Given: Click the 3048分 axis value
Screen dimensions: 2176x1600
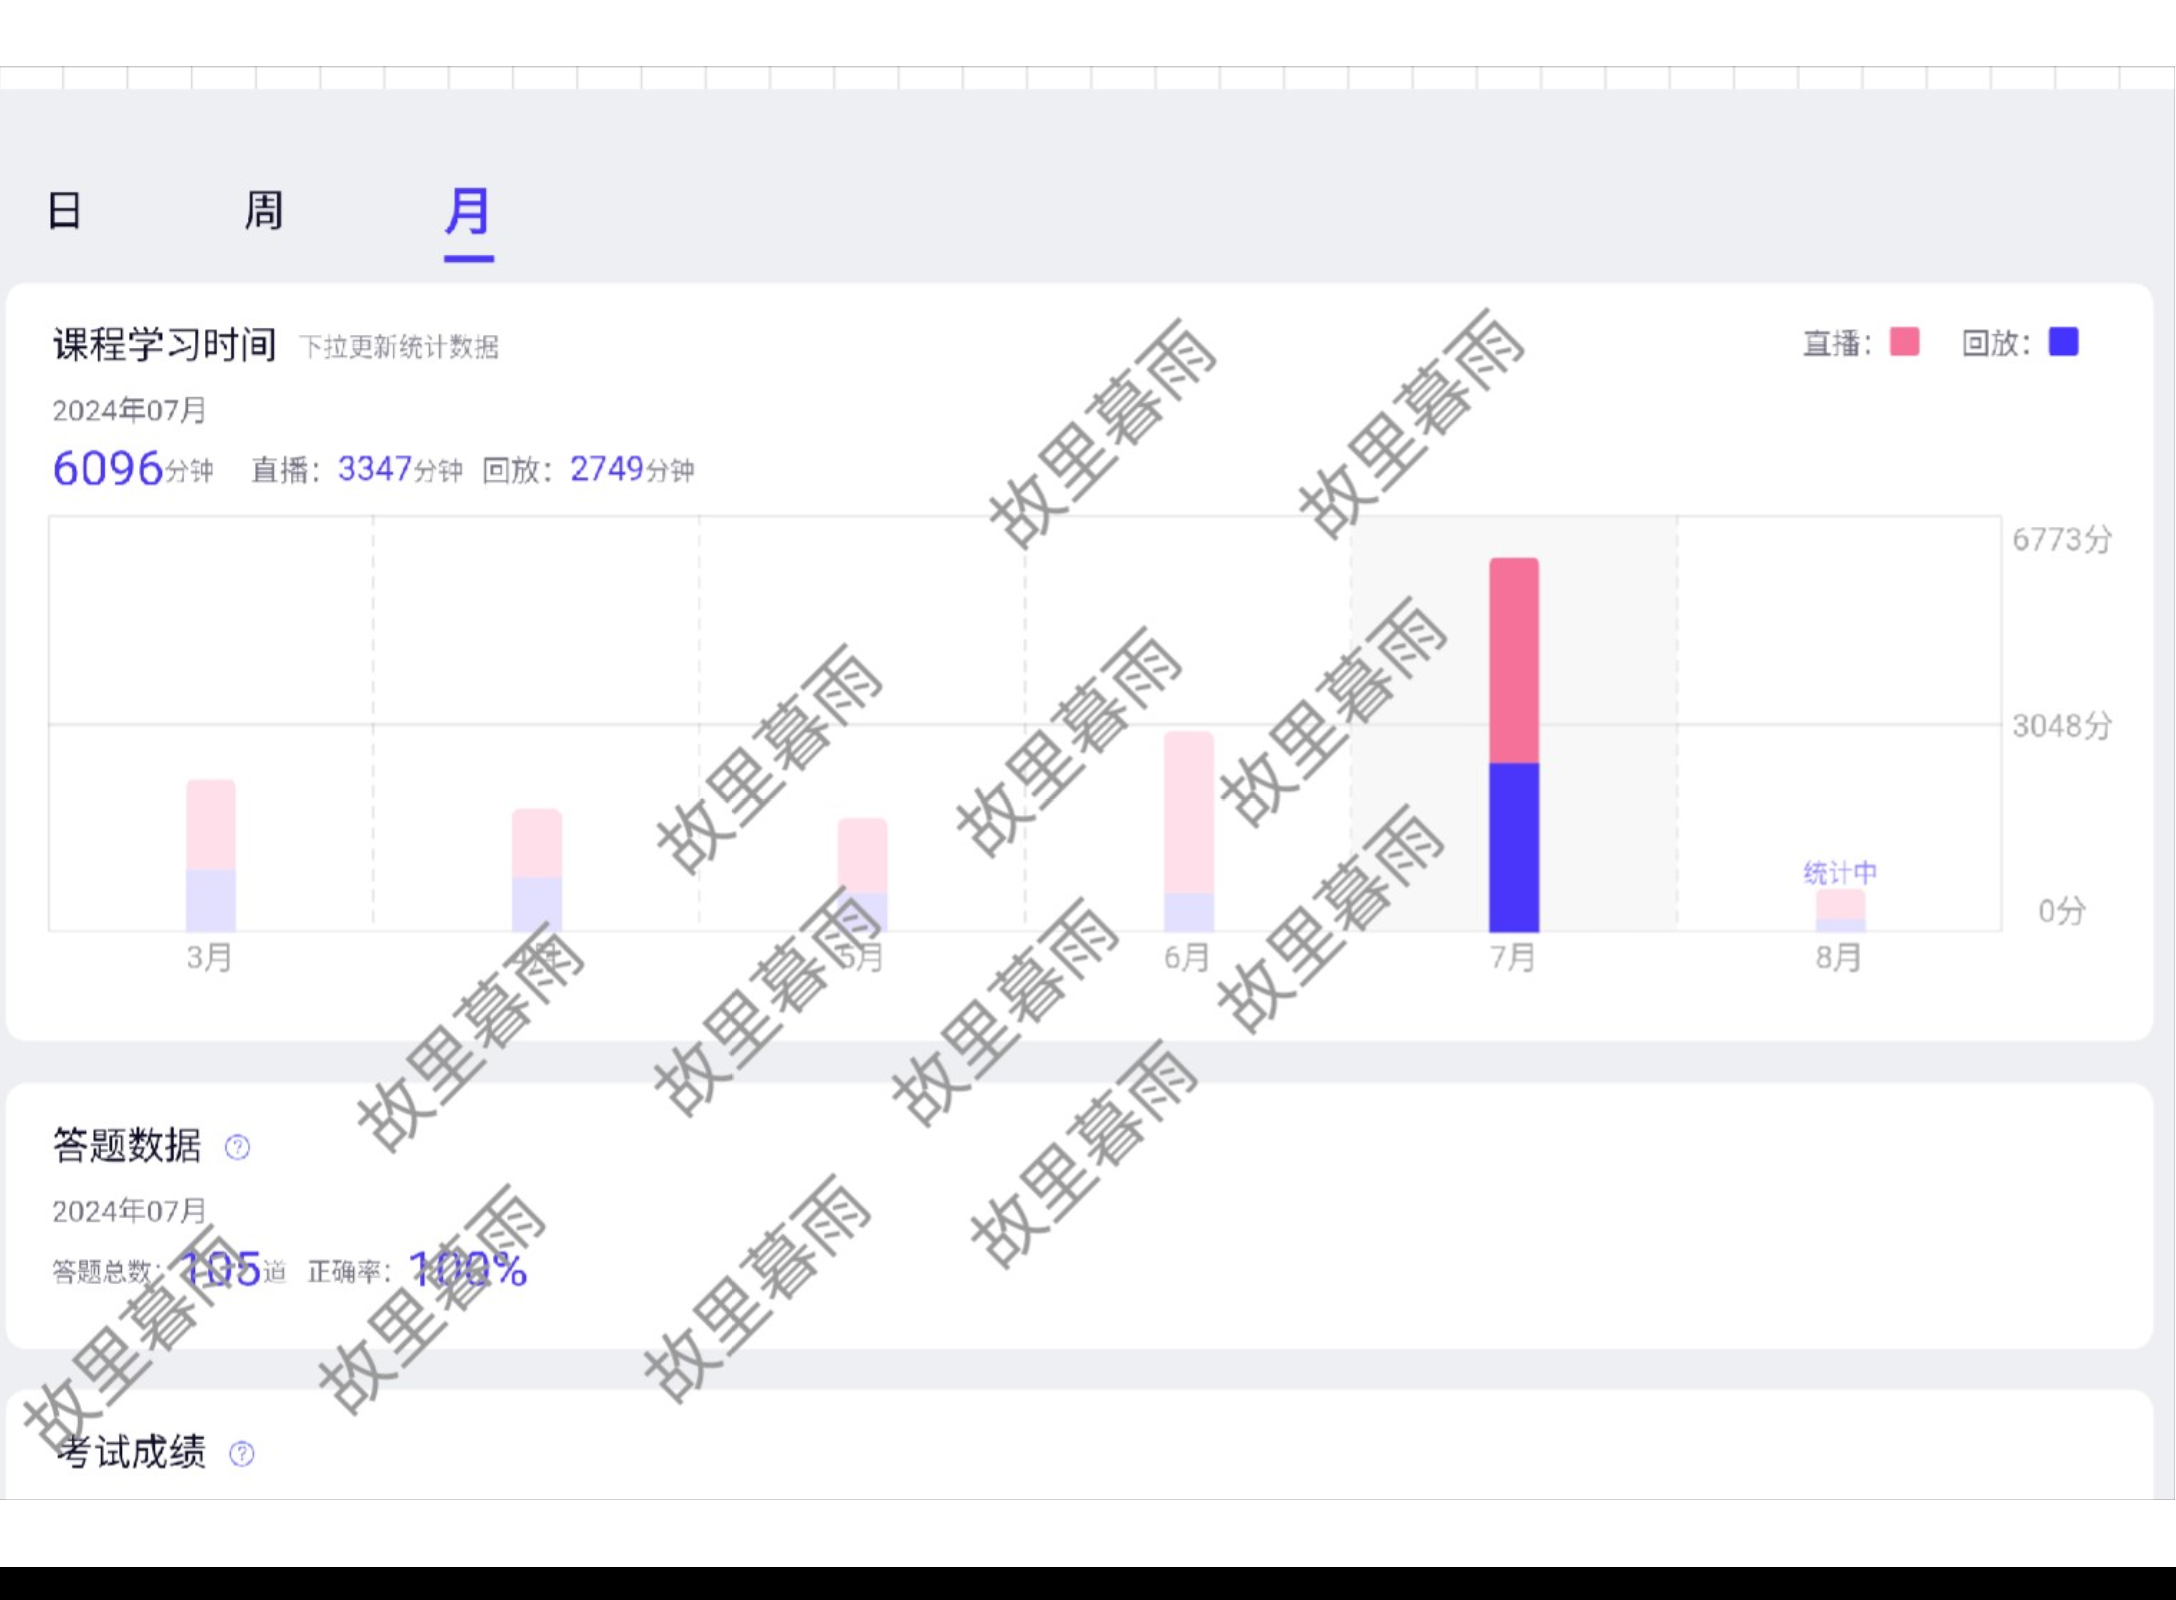Looking at the screenshot, I should click(2062, 725).
